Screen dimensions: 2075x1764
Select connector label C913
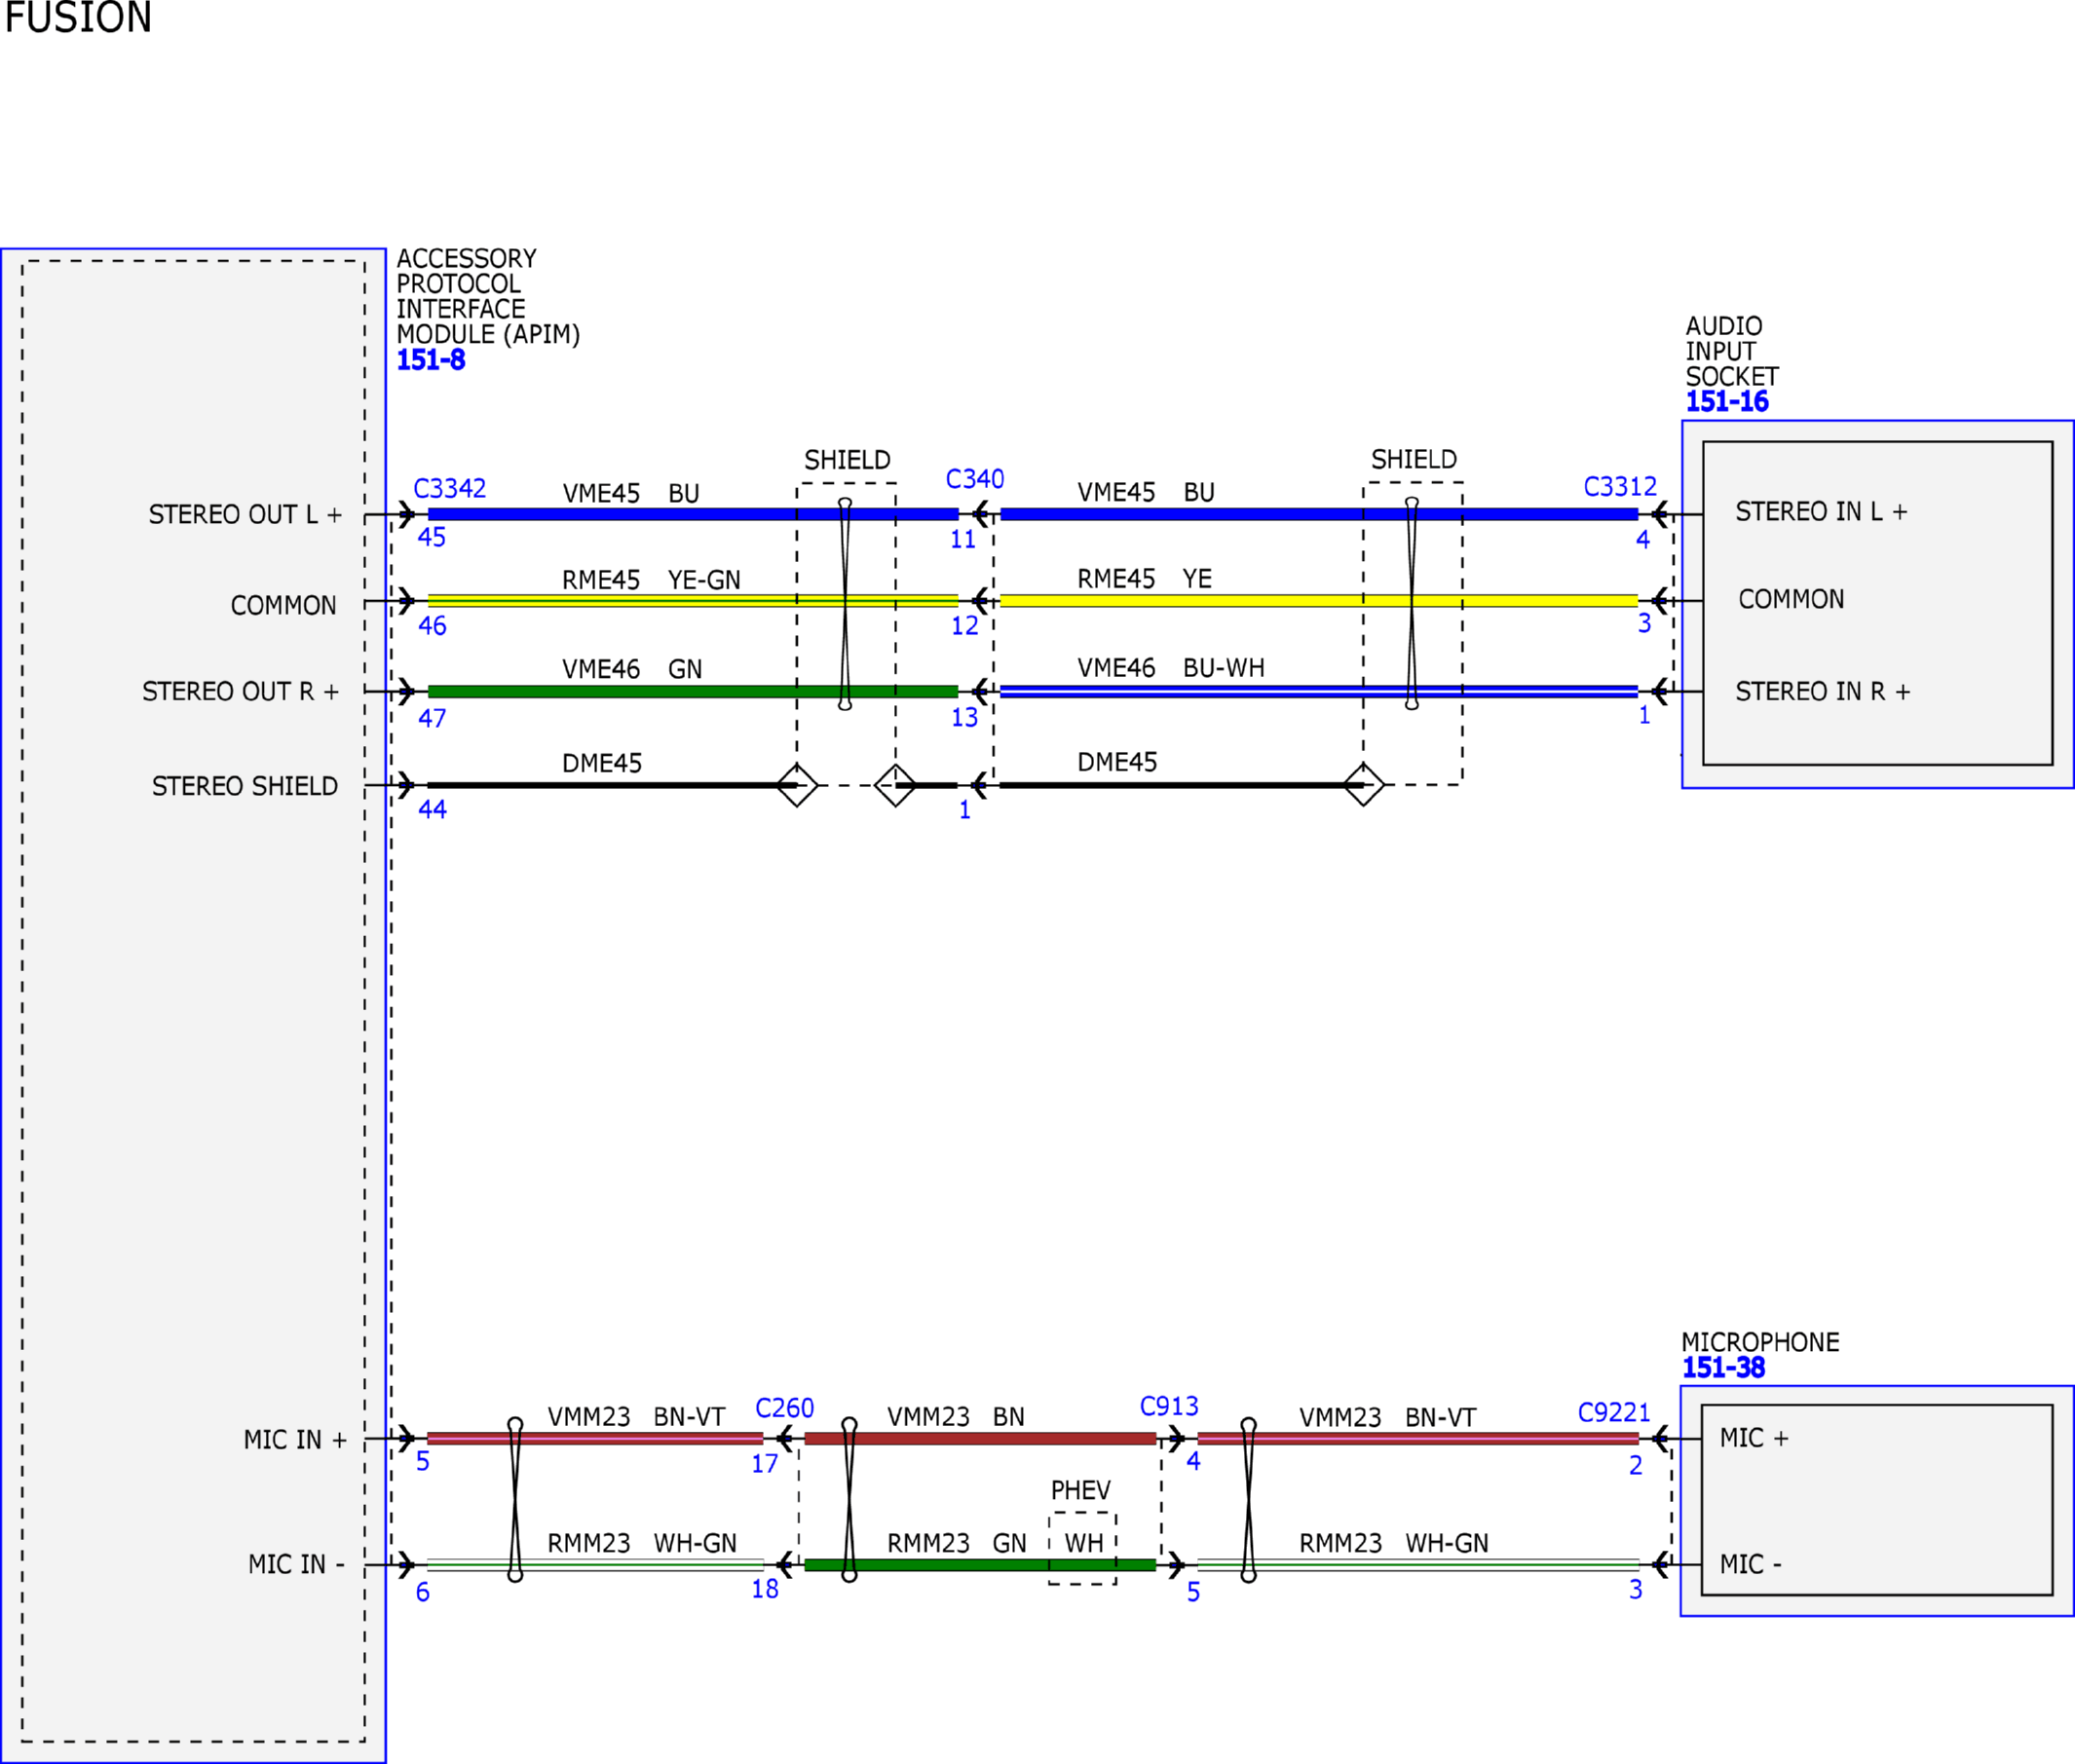[1169, 1406]
